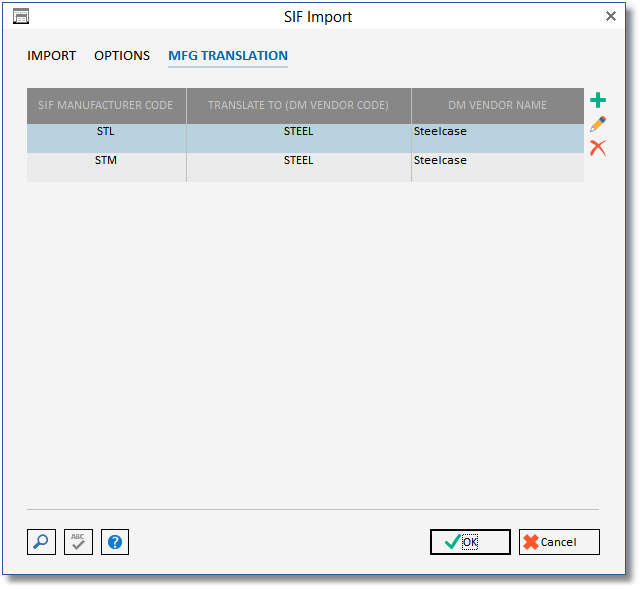Add a new manufacturer translation with green plus
640x589 pixels.
598,100
